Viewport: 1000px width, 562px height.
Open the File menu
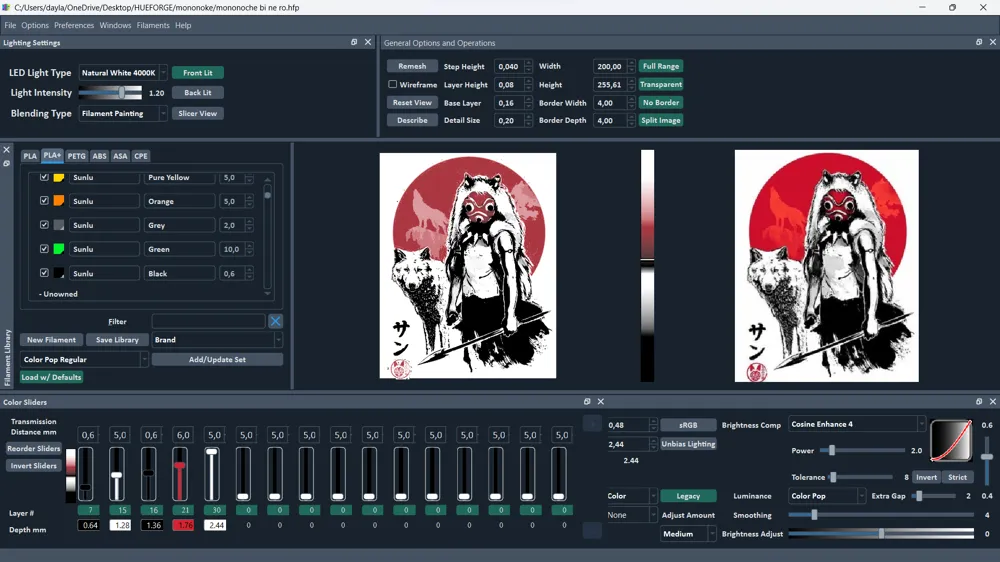(x=10, y=26)
